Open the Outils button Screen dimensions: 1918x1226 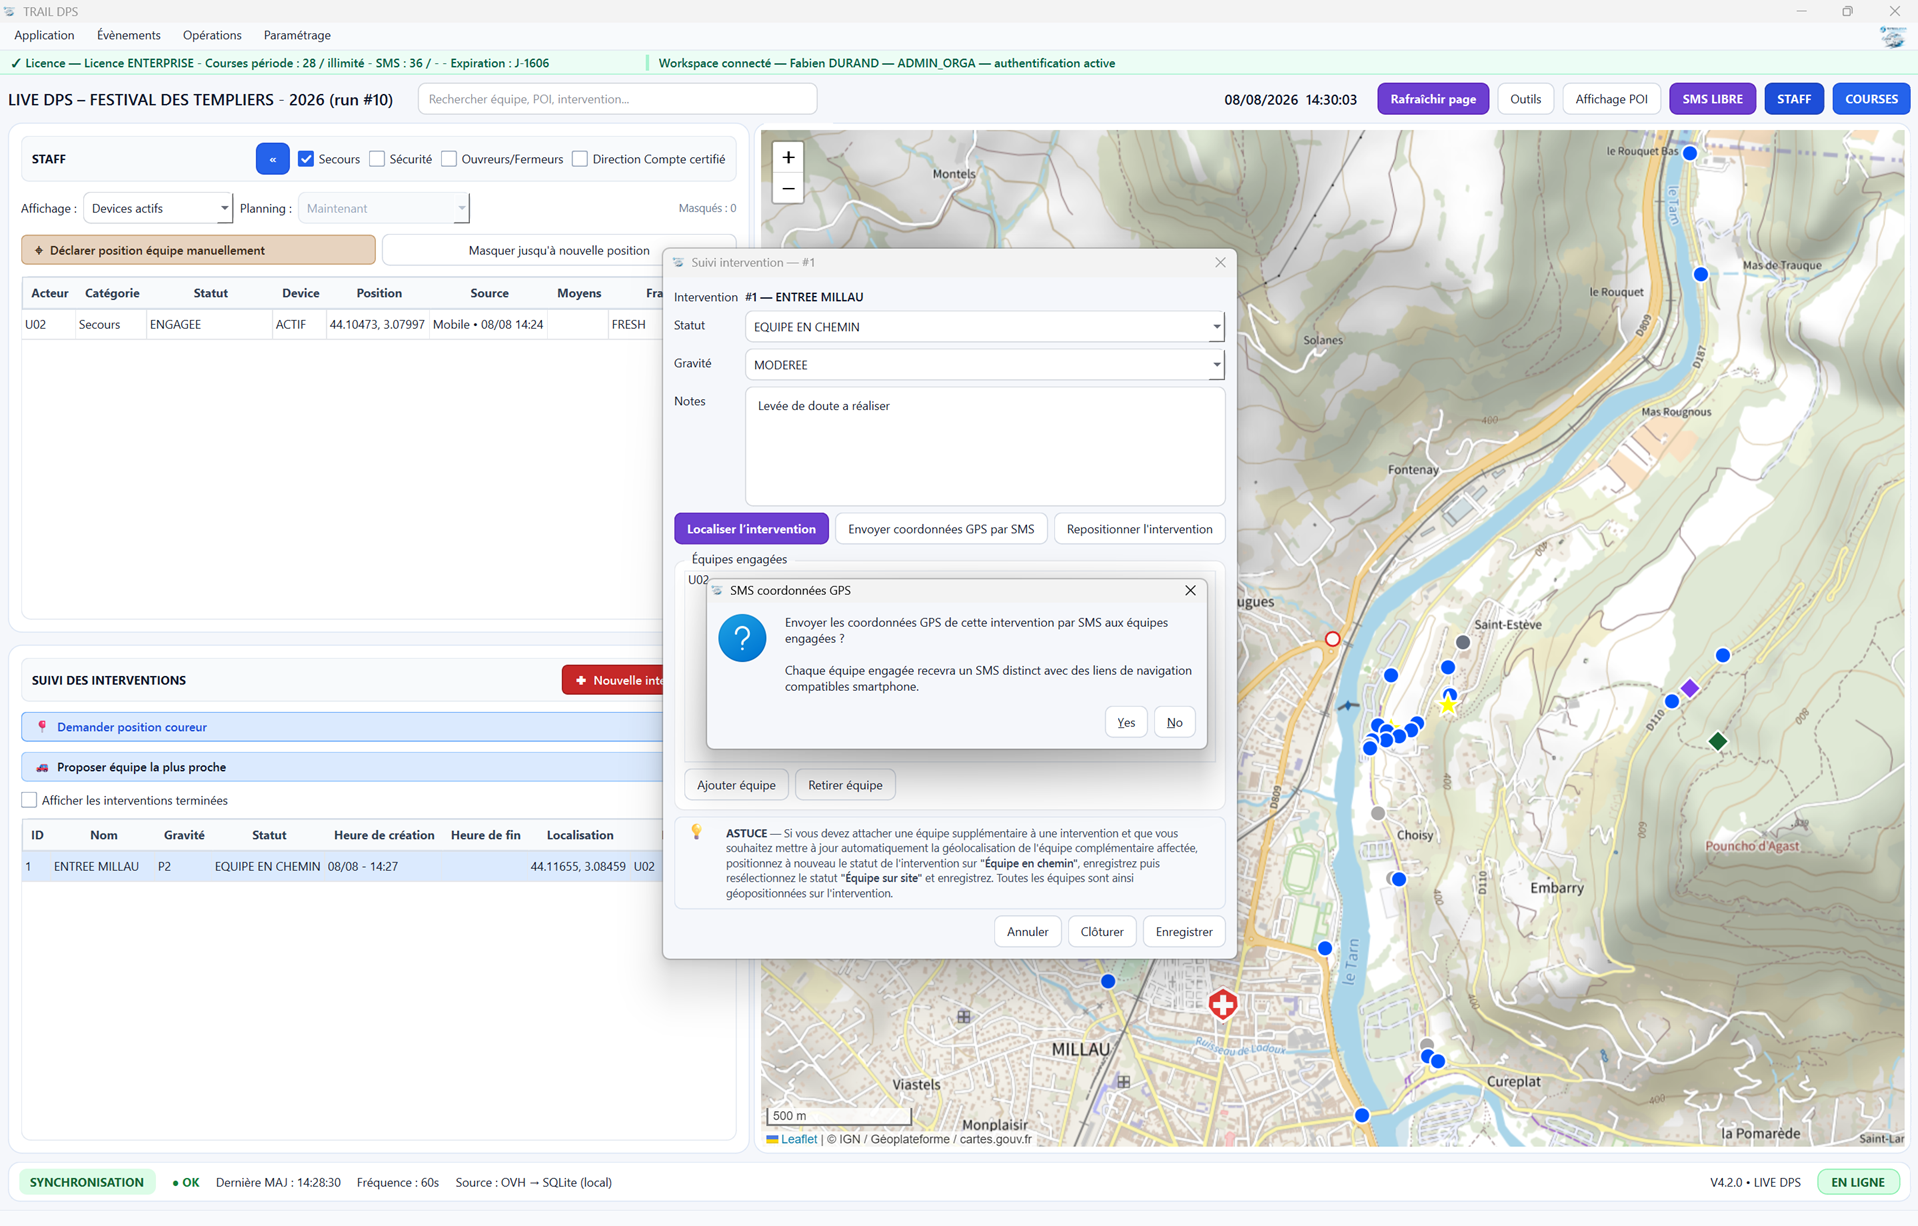(x=1525, y=99)
